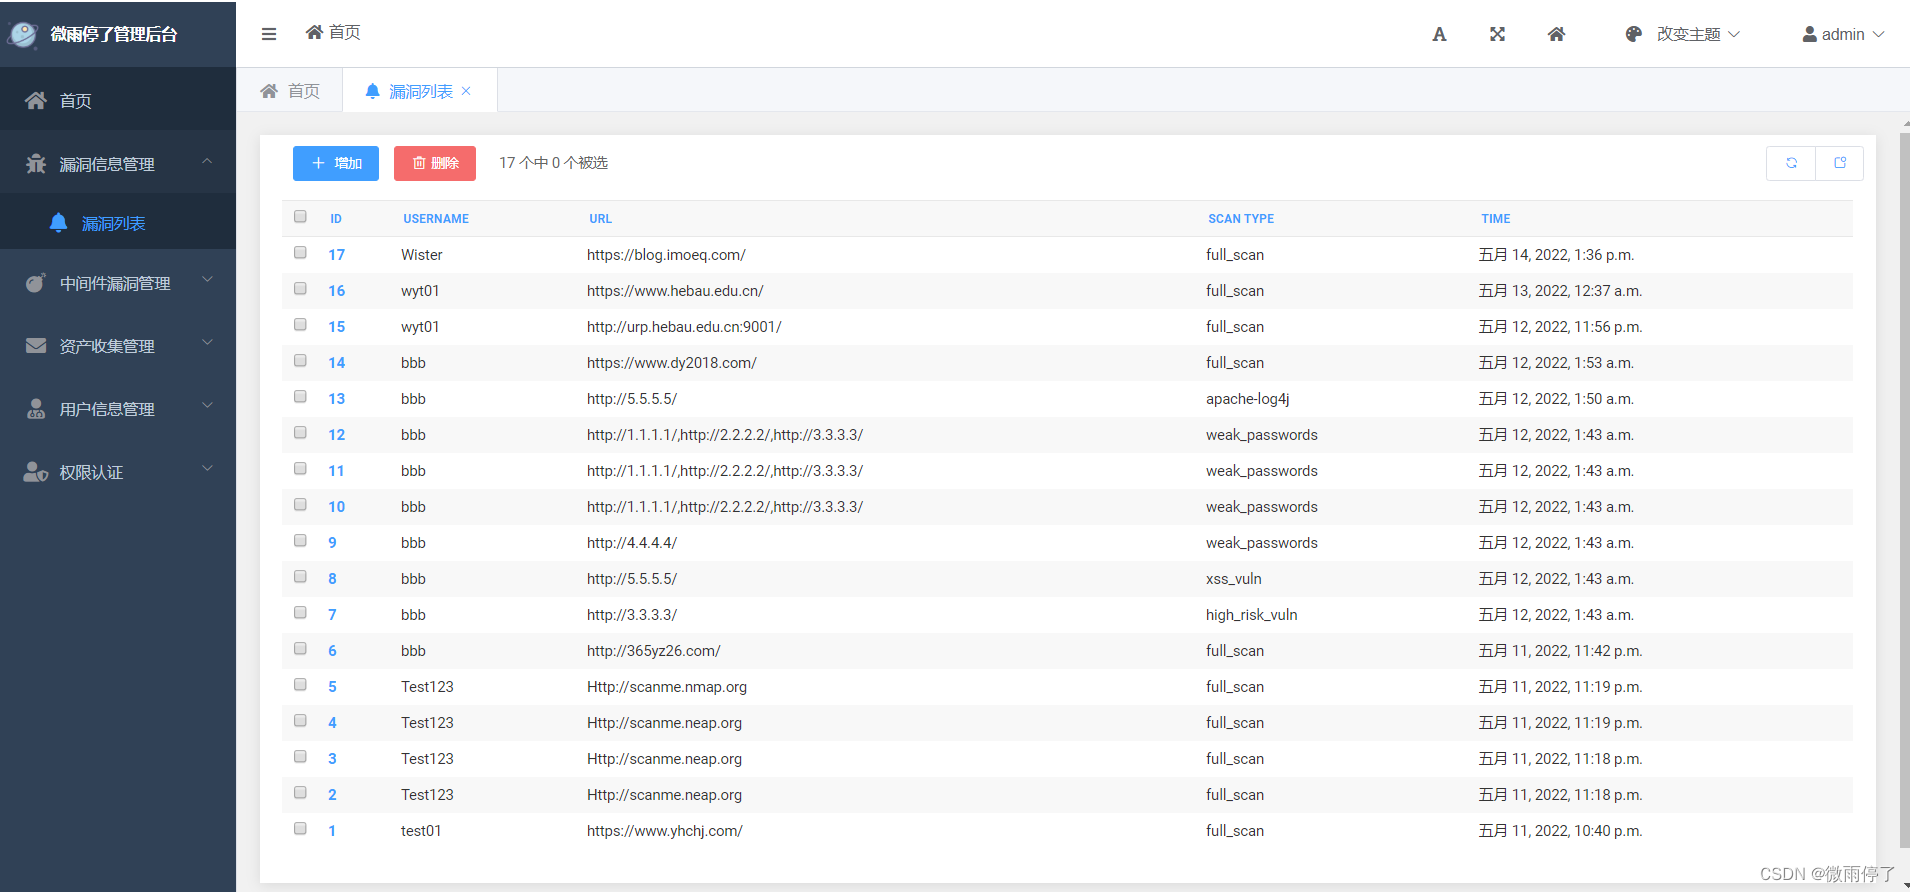The width and height of the screenshot is (1910, 892).
Task: Sort by the USERNAME column header
Action: pyautogui.click(x=436, y=219)
